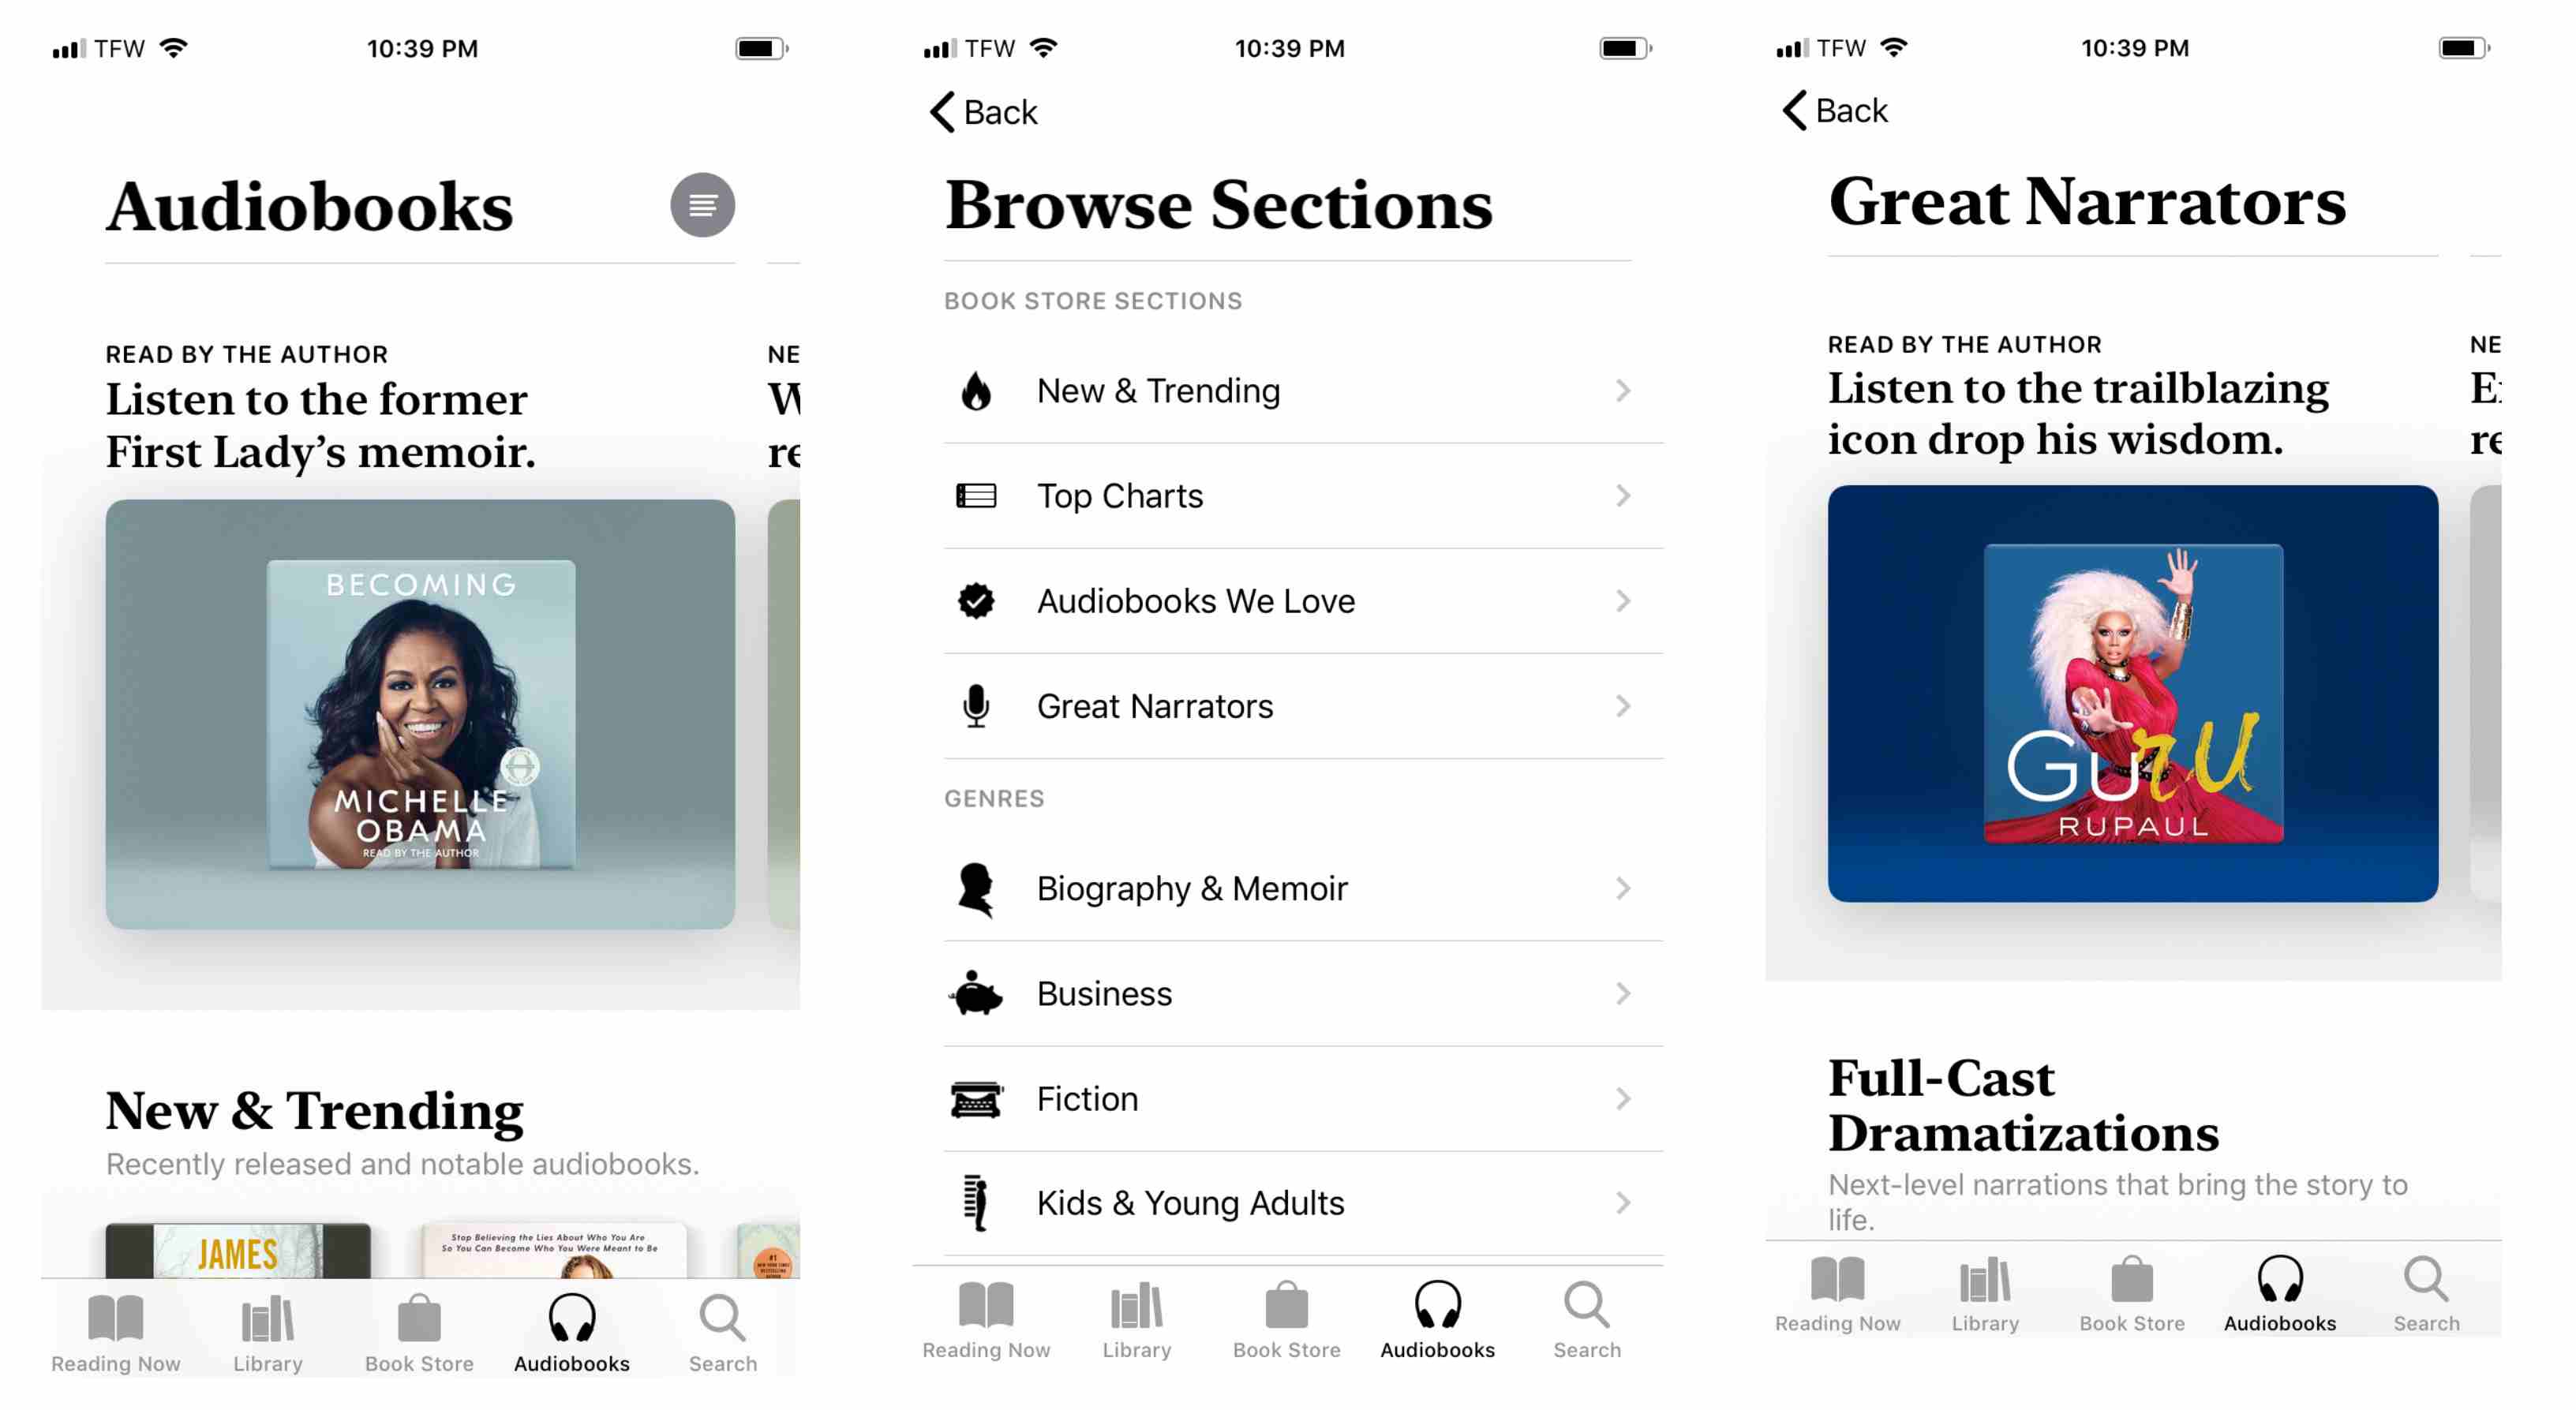Tap Back button on Browse Sections screen
Screen dimensions: 2576x1410
pos(951,113)
